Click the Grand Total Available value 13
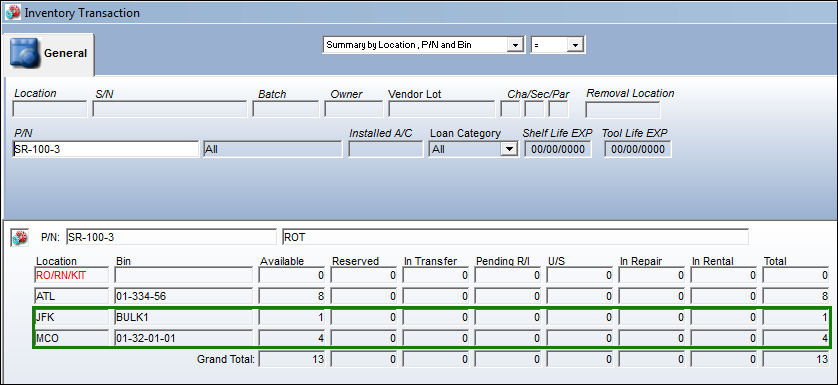Image resolution: width=838 pixels, height=385 pixels. pos(292,359)
